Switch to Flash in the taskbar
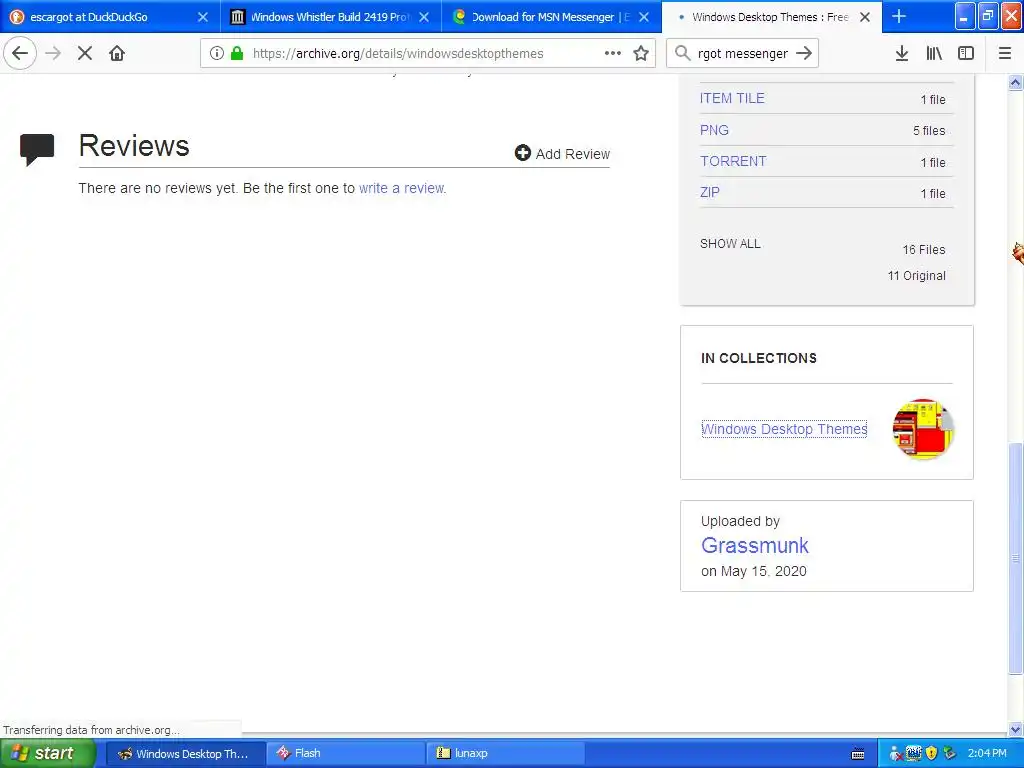This screenshot has width=1024, height=768. click(344, 754)
